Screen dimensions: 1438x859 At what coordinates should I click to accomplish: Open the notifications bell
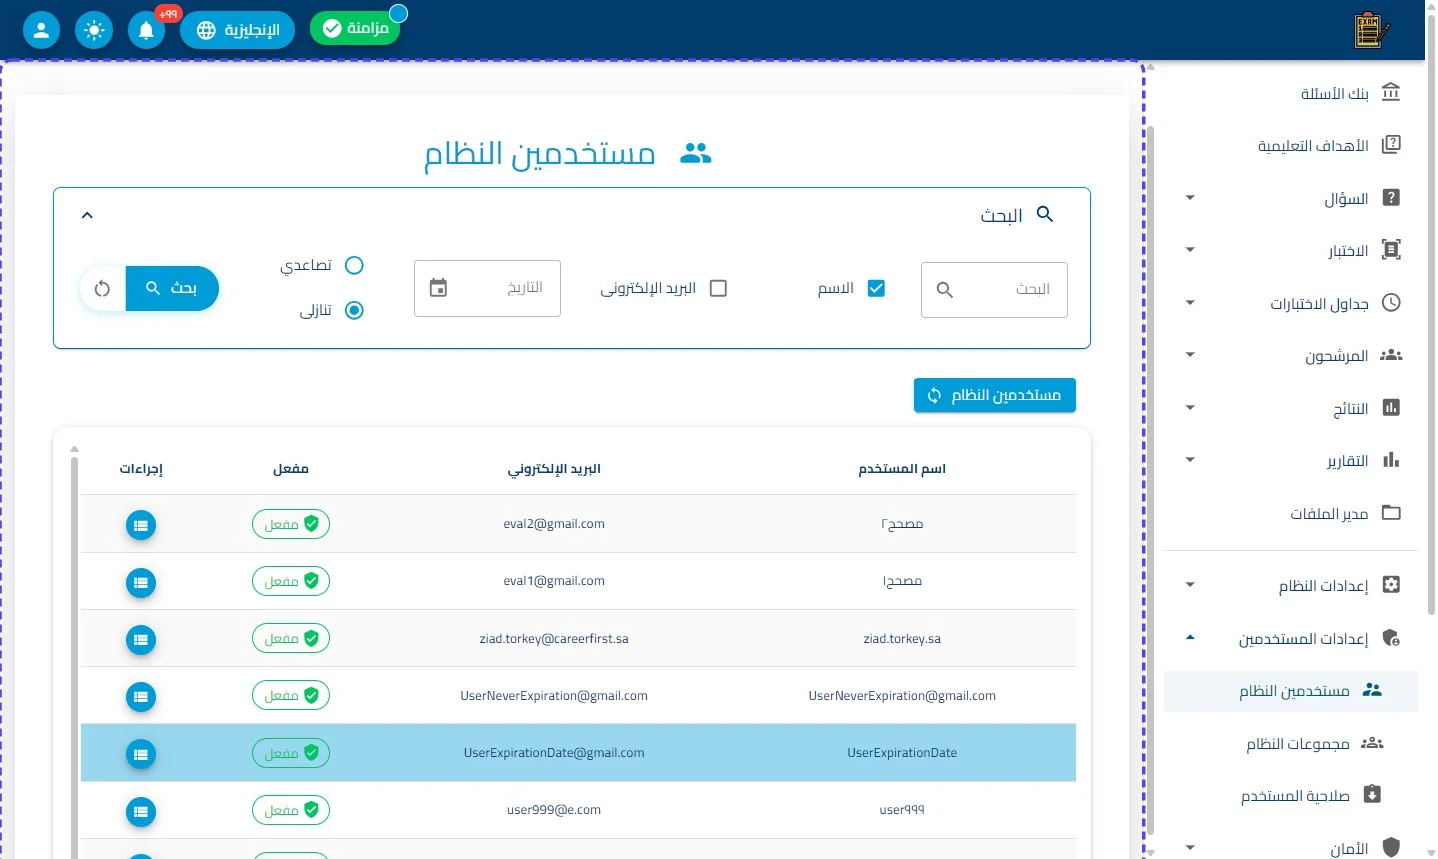tap(146, 30)
